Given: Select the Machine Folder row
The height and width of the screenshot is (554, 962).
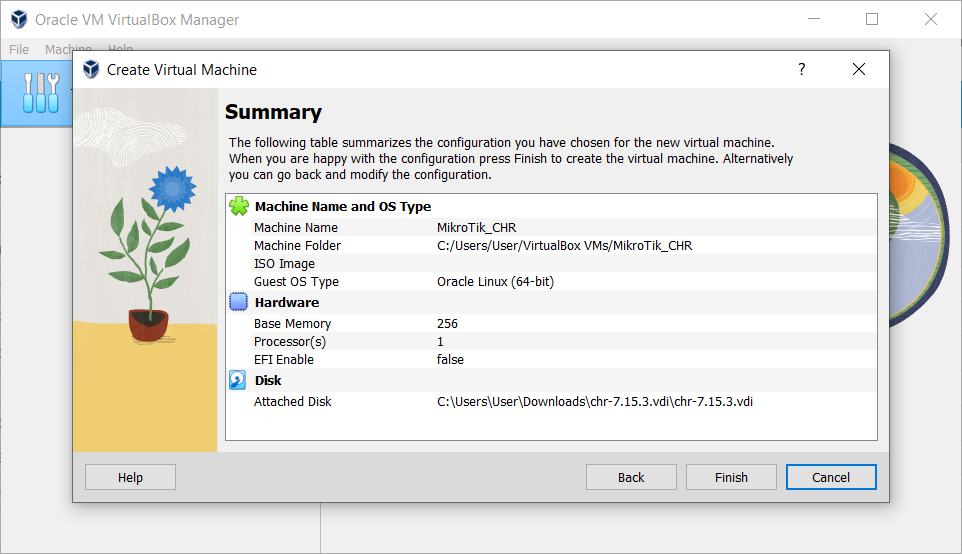Looking at the screenshot, I should pyautogui.click(x=550, y=245).
